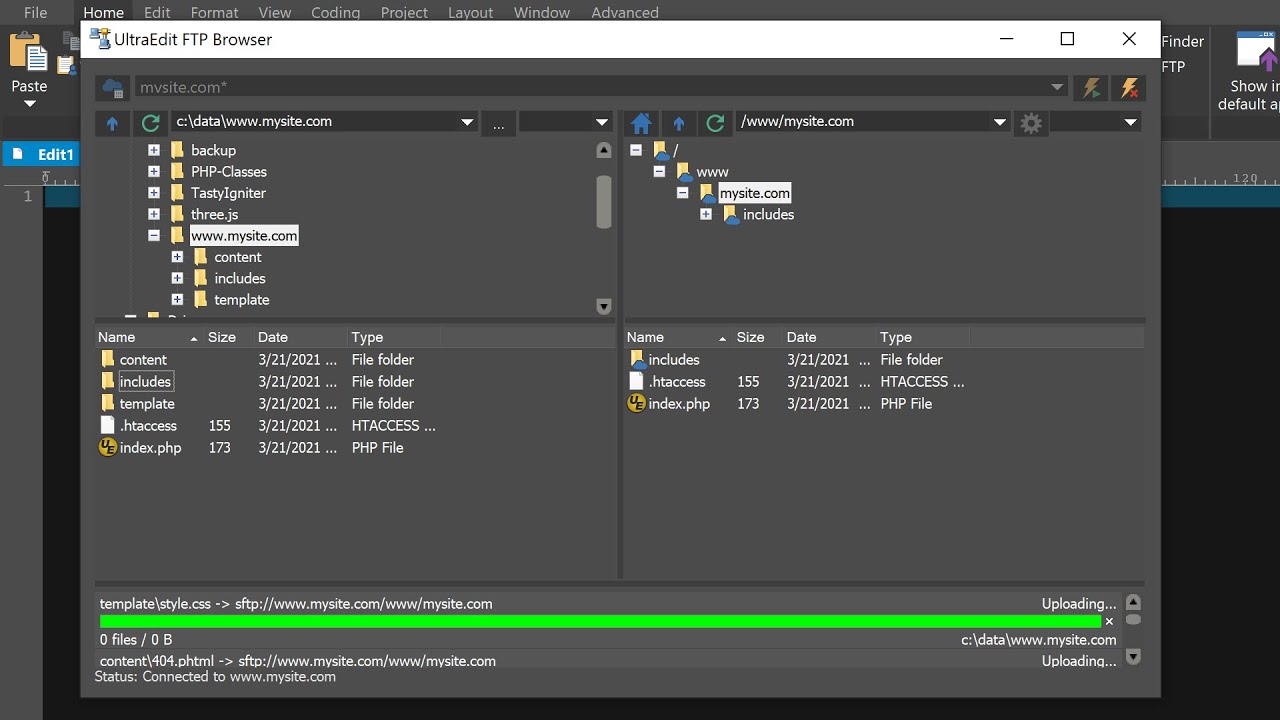Sort local list by Name column
The height and width of the screenshot is (720, 1280).
149,337
